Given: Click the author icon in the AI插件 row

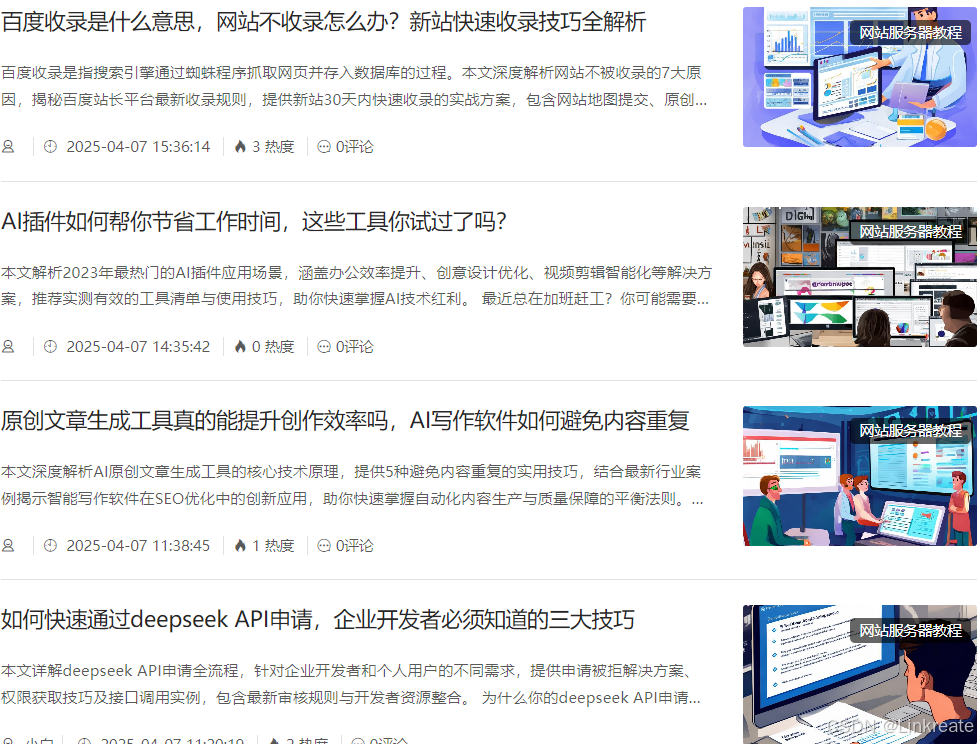Looking at the screenshot, I should 8,346.
